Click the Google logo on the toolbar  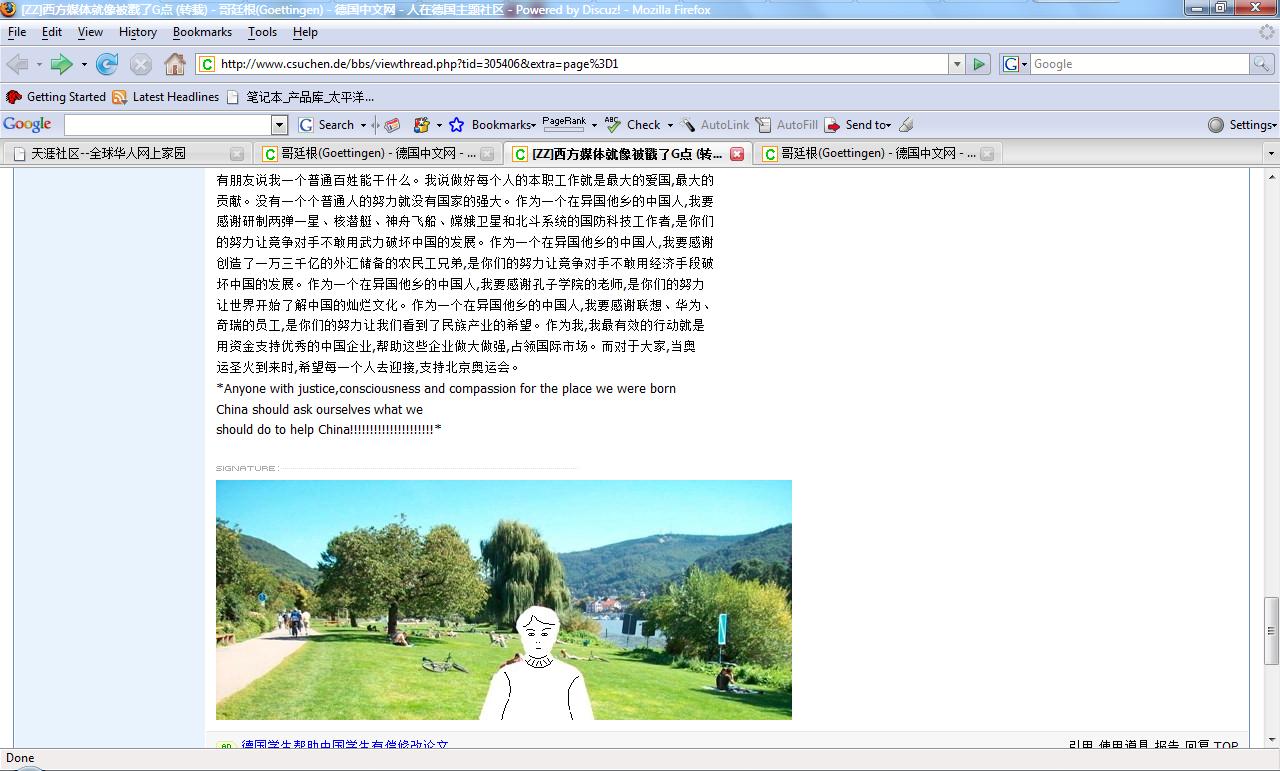pyautogui.click(x=28, y=124)
